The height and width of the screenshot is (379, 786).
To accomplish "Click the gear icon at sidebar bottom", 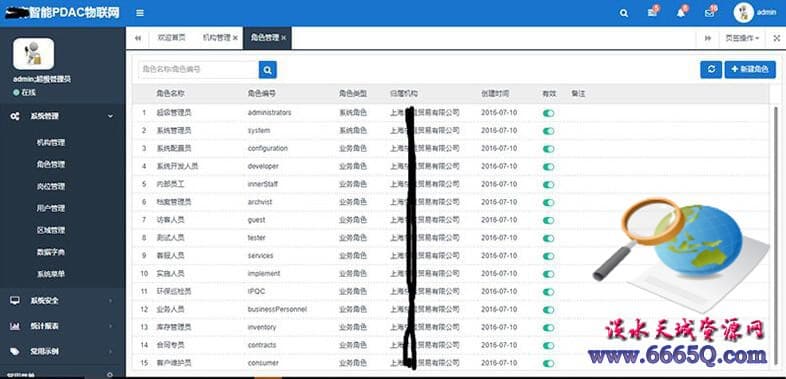I will click(110, 374).
